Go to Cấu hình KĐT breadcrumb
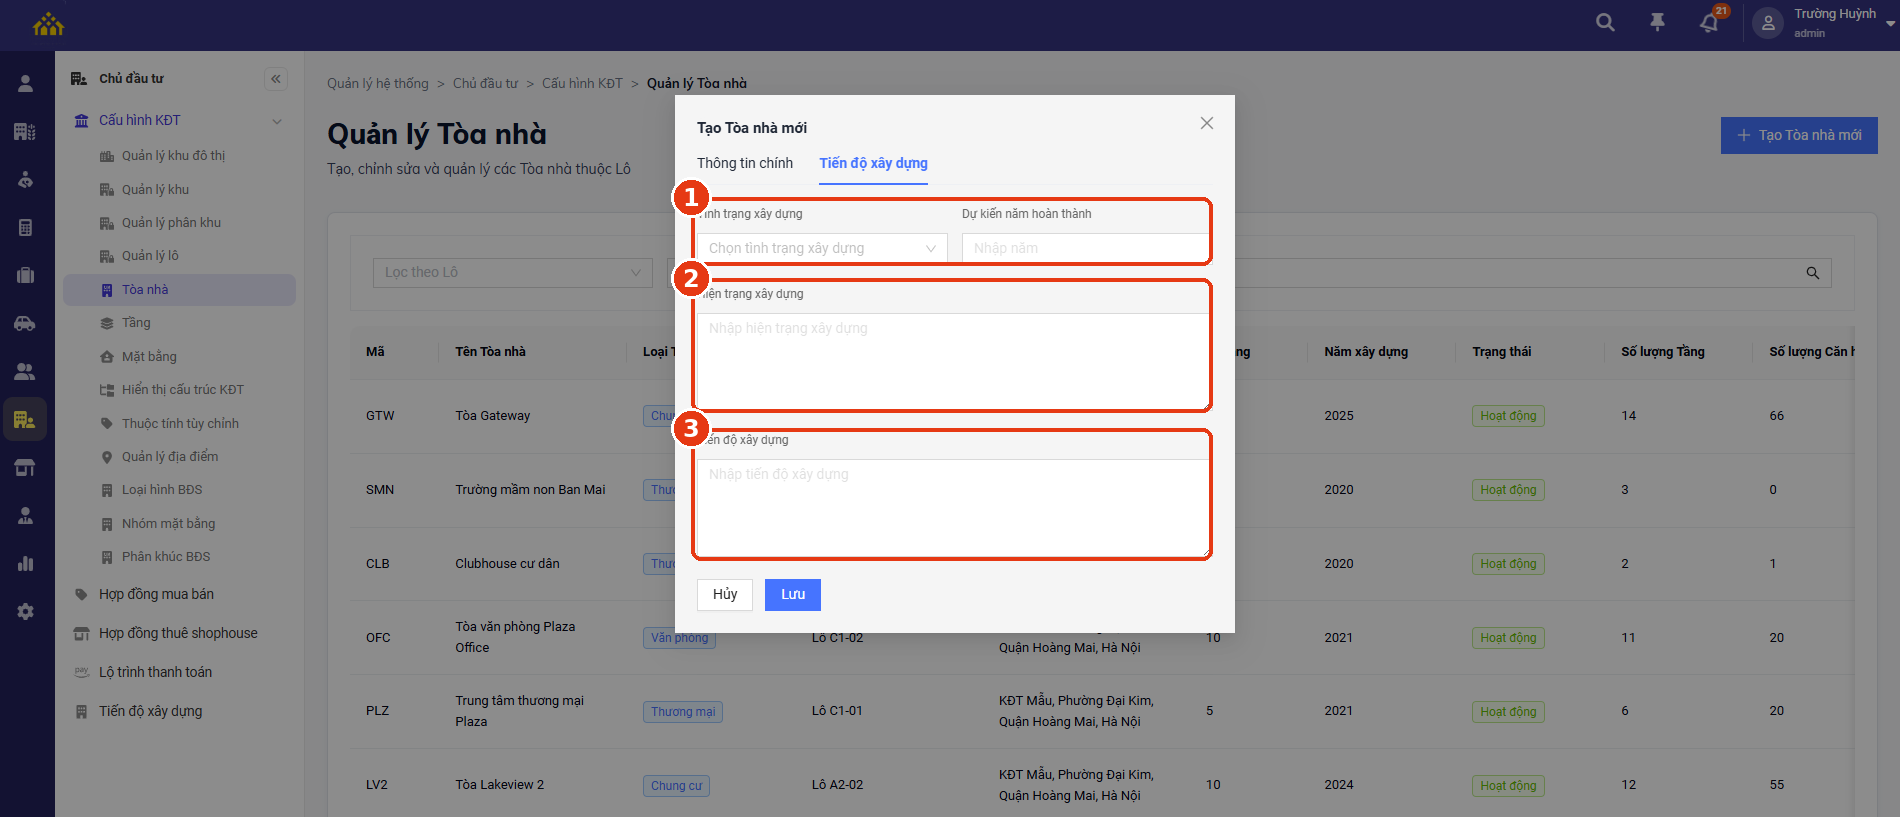This screenshot has height=817, width=1900. click(582, 84)
